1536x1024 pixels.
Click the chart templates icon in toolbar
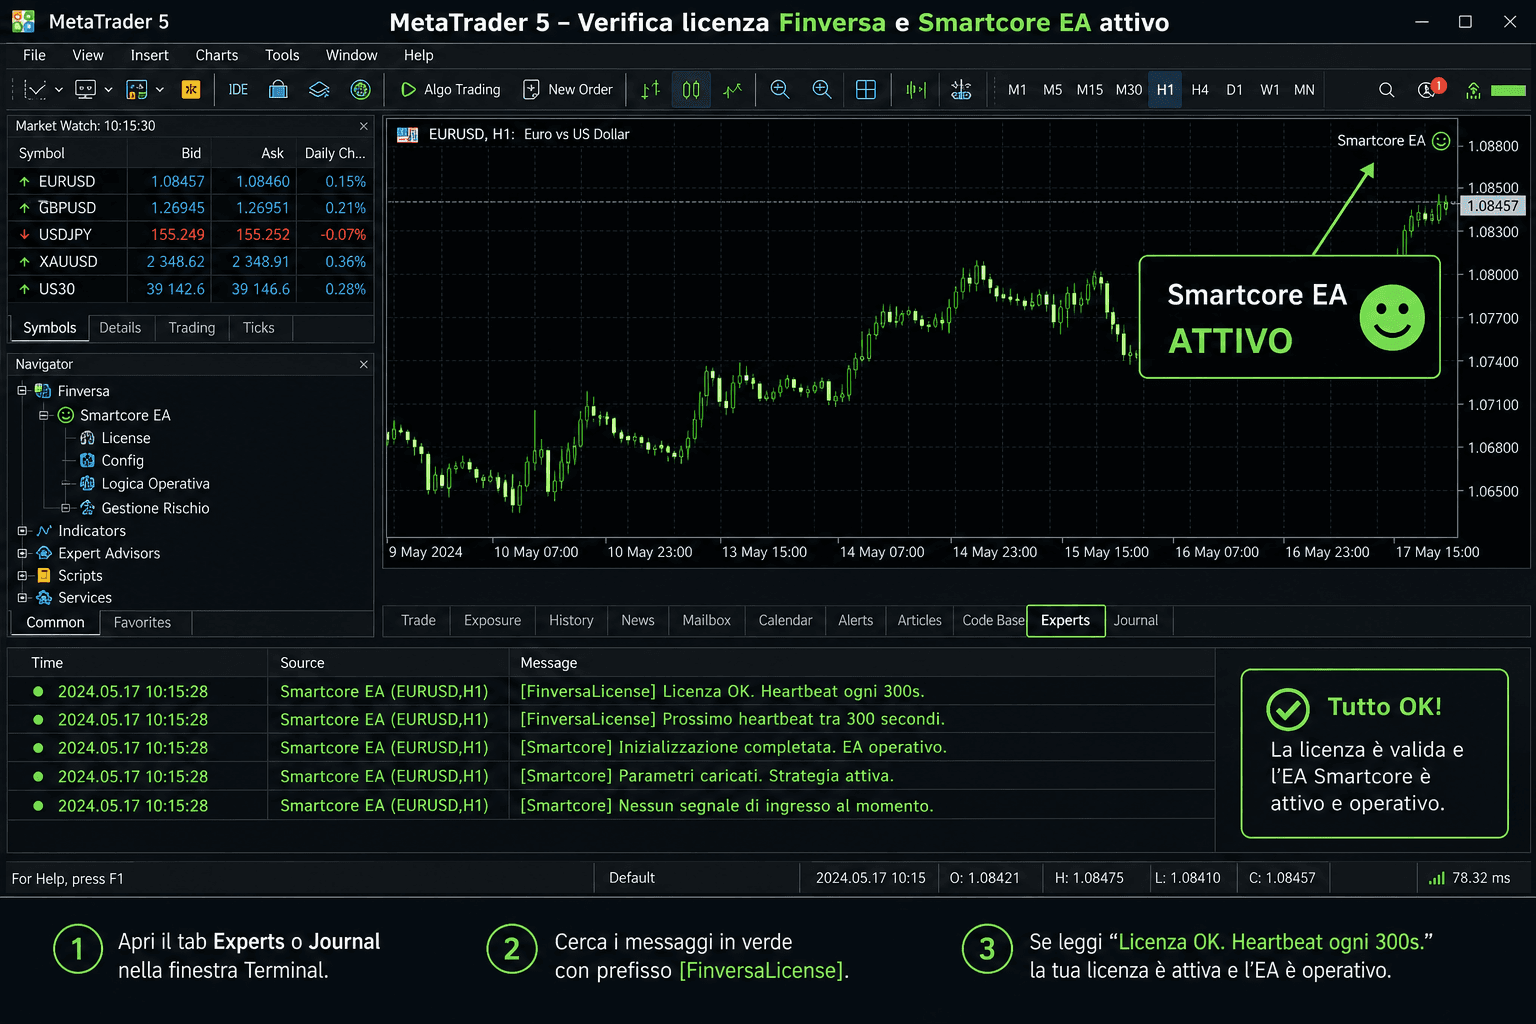[137, 90]
